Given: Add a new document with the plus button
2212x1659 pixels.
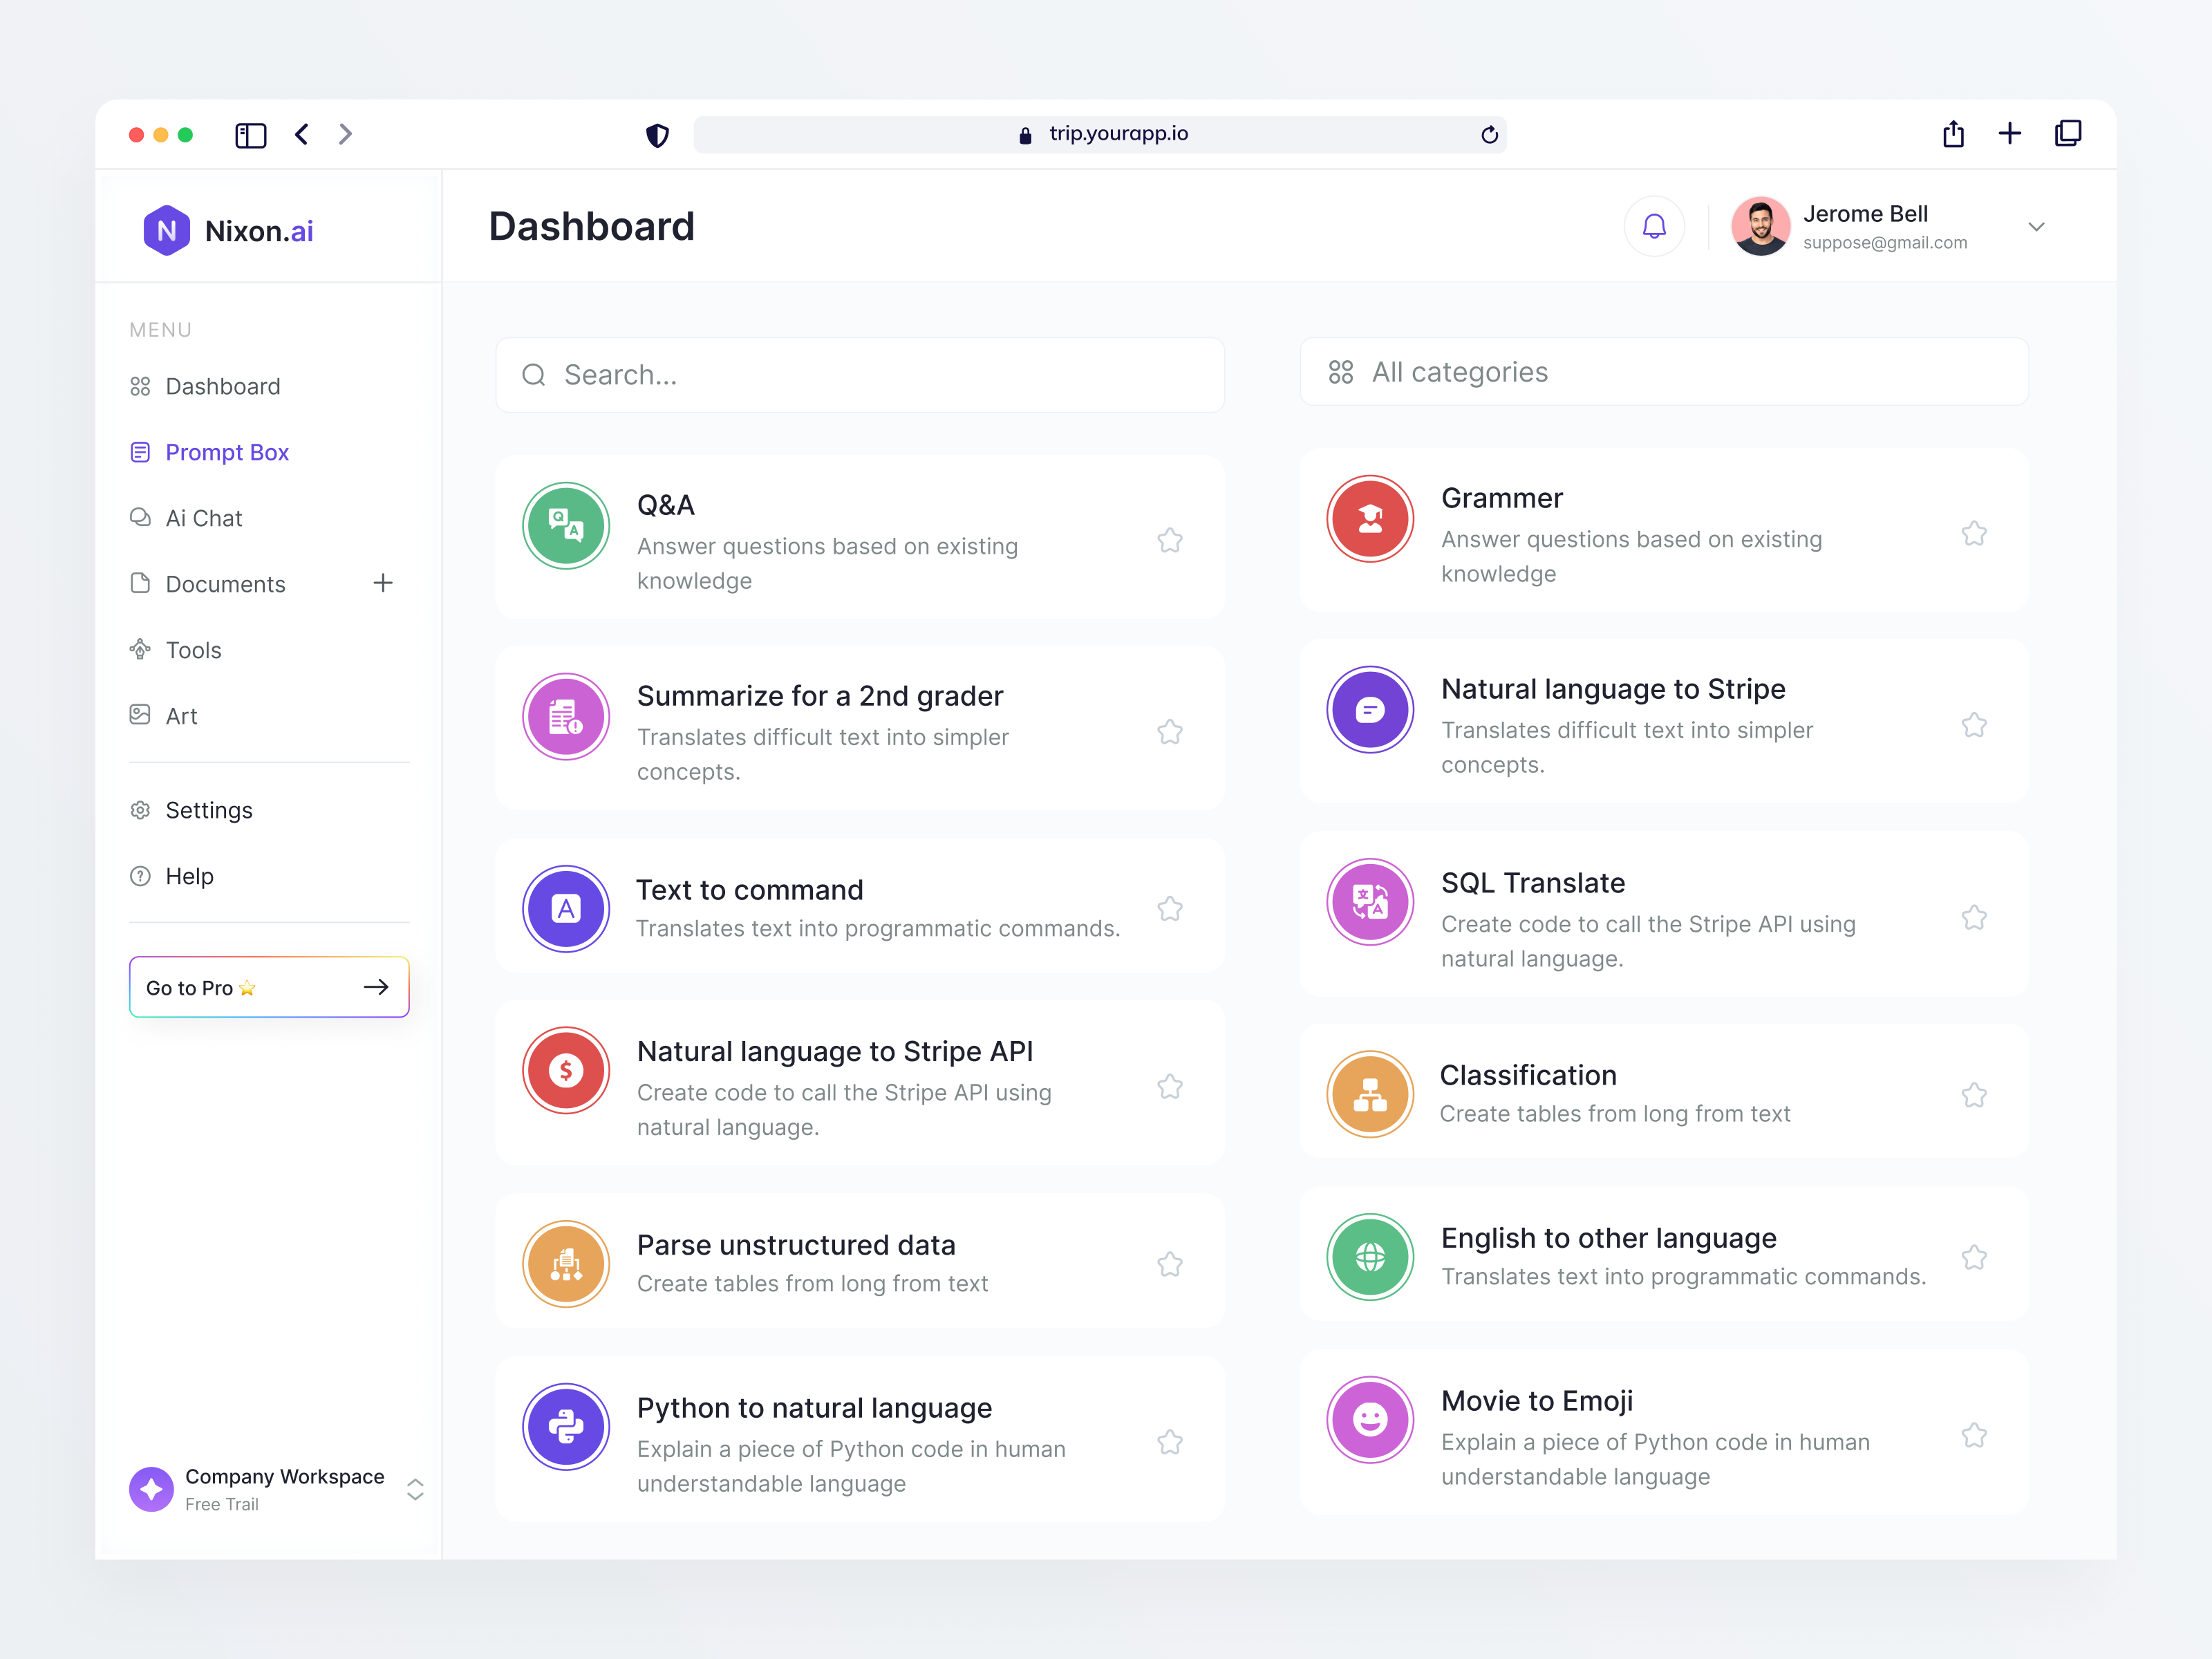Looking at the screenshot, I should click(383, 583).
